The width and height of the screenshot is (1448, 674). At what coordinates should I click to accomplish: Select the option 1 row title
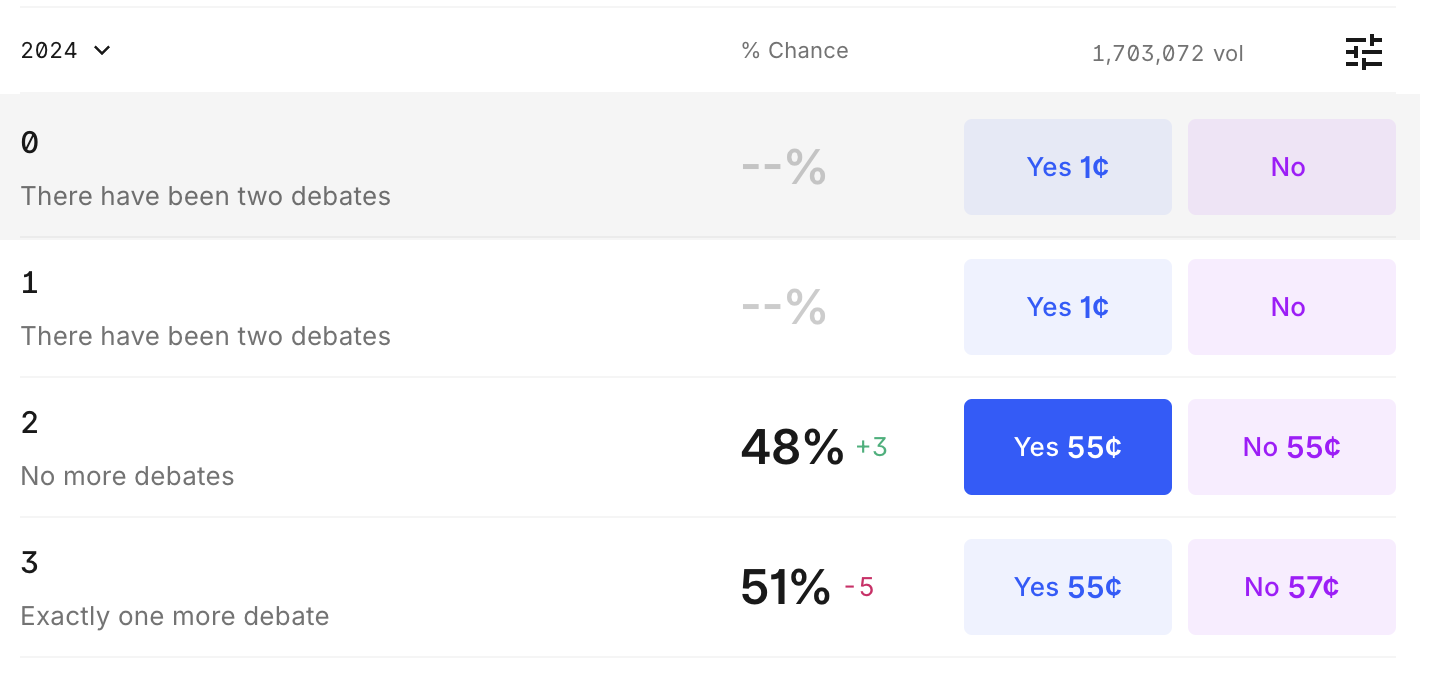coord(30,284)
